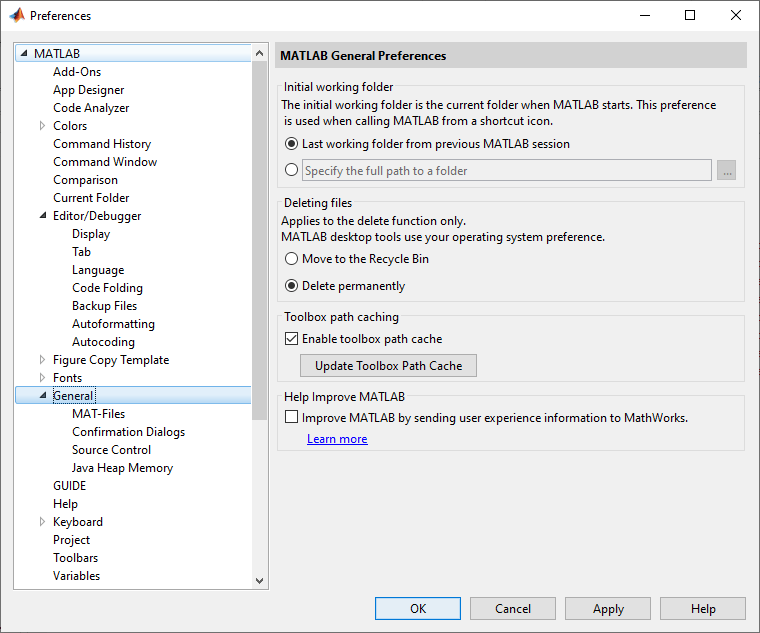
Task: Open Code Analyzer preferences
Action: coord(91,108)
